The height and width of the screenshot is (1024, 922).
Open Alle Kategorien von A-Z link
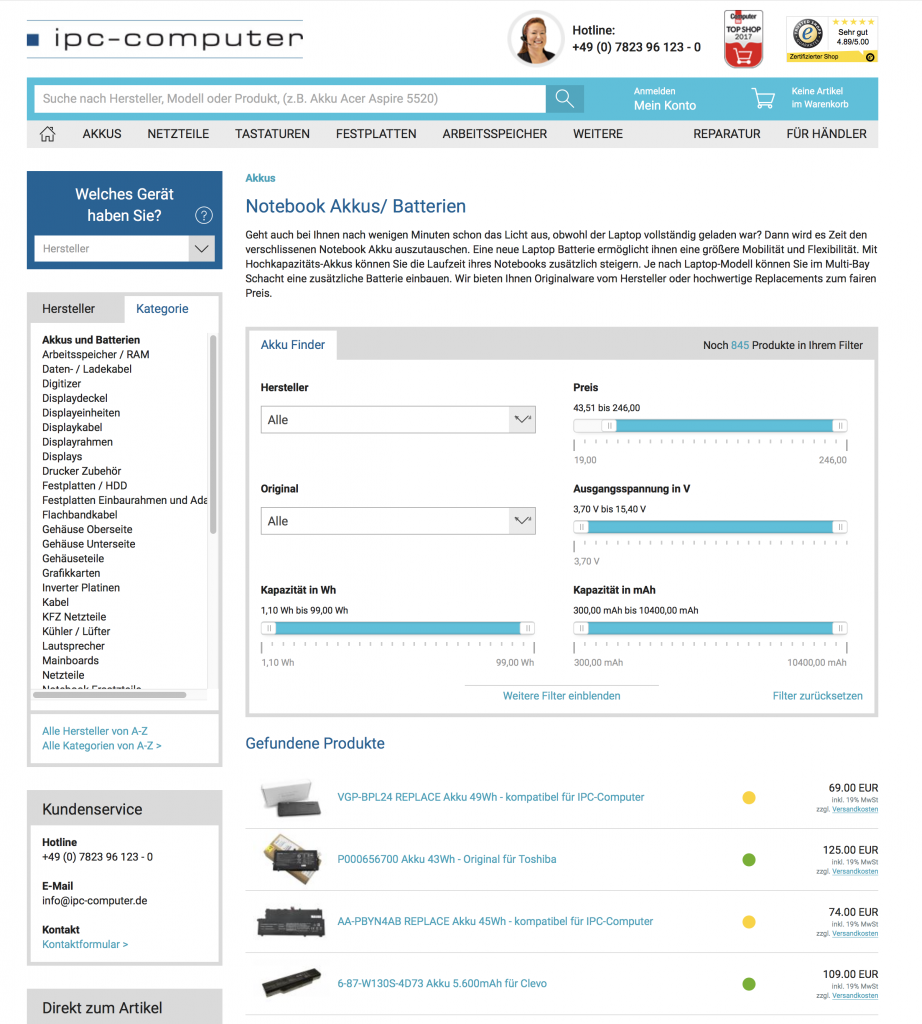[x=102, y=746]
